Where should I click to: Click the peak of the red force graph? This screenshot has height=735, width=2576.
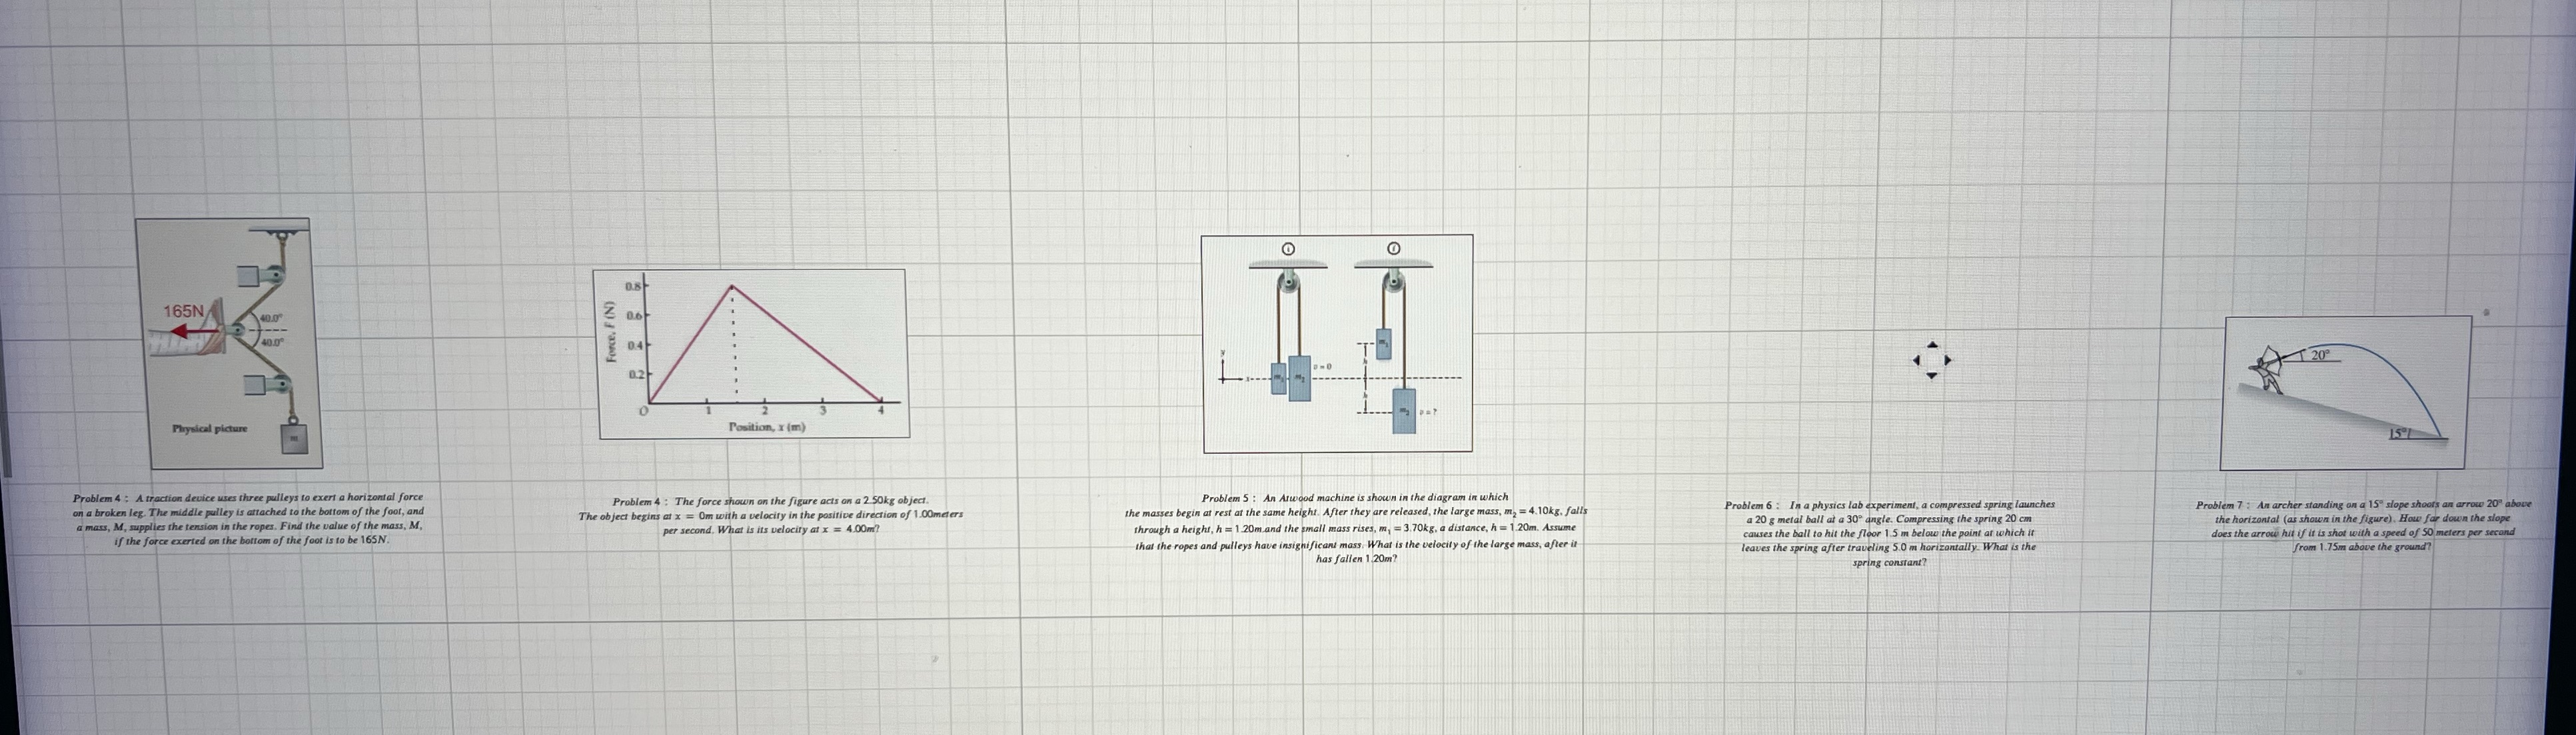[733, 286]
